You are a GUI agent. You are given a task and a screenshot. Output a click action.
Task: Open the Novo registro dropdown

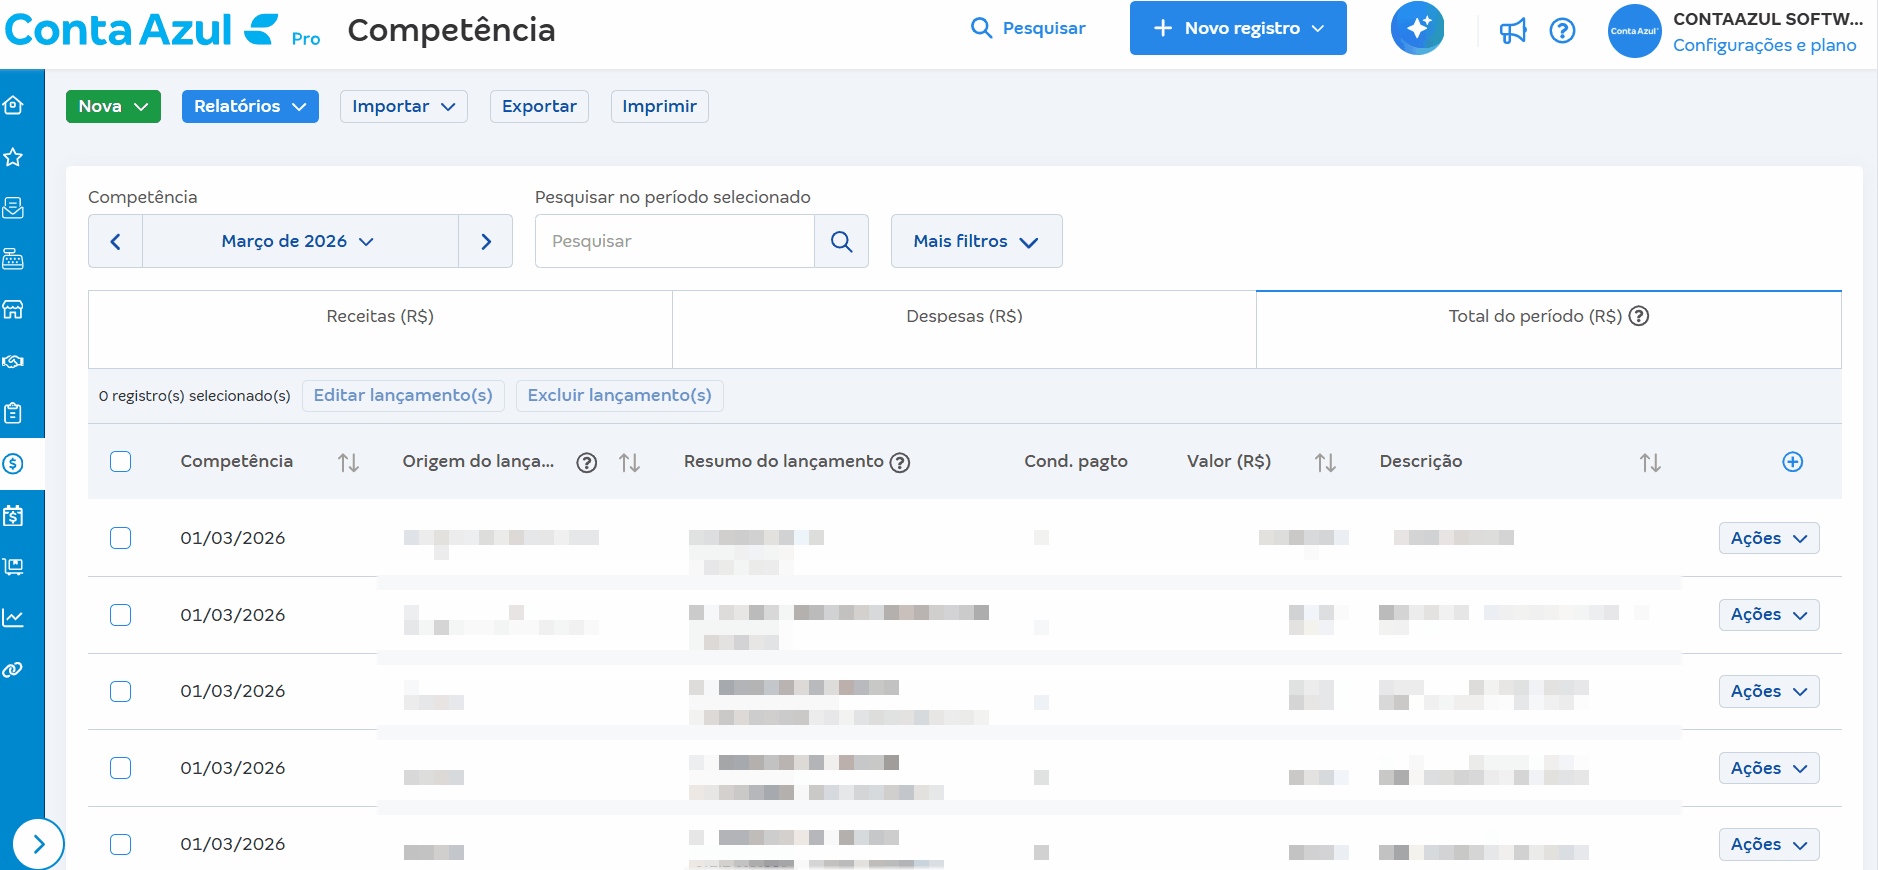pyautogui.click(x=1238, y=28)
